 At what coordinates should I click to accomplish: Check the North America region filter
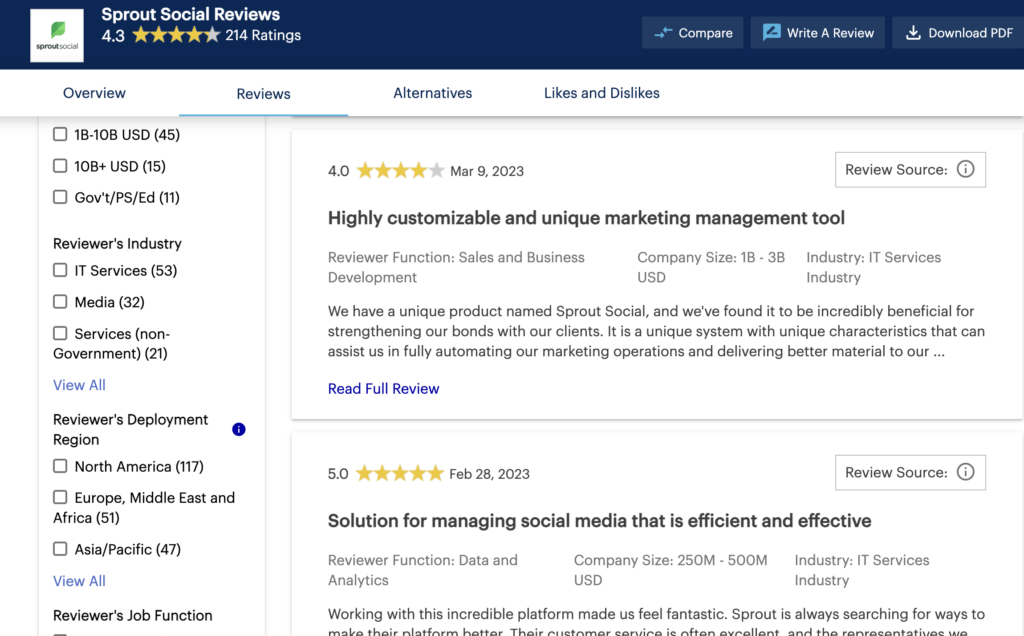pyautogui.click(x=60, y=467)
